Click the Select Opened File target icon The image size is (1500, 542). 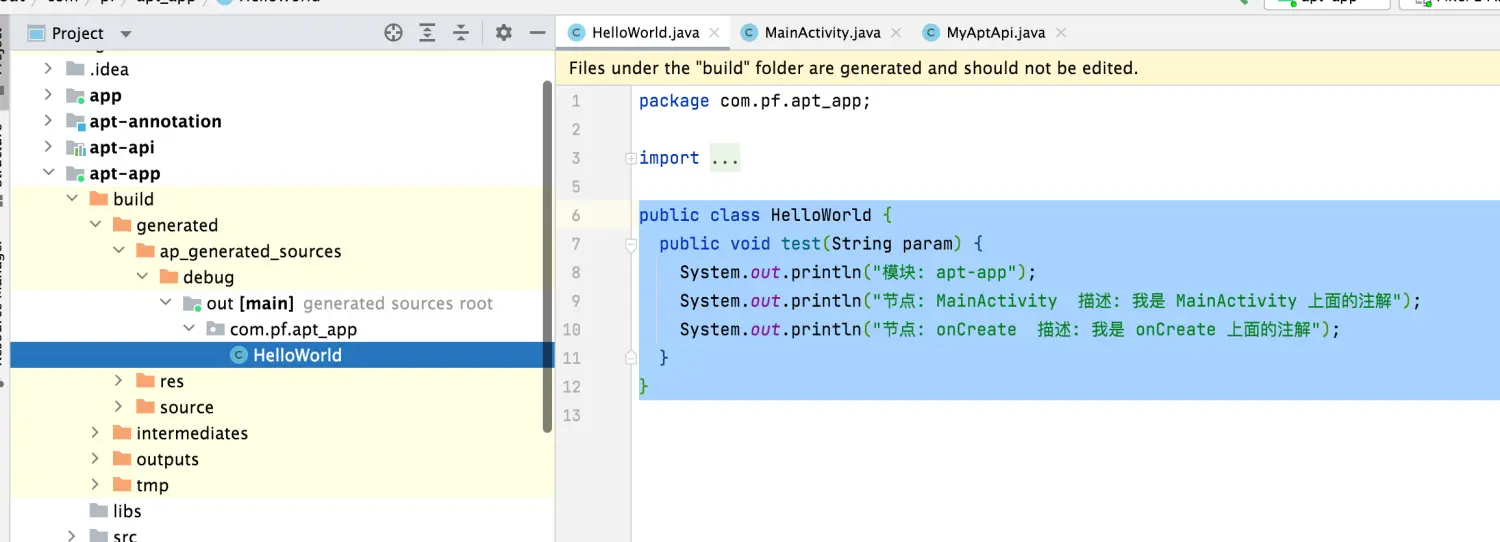(393, 33)
